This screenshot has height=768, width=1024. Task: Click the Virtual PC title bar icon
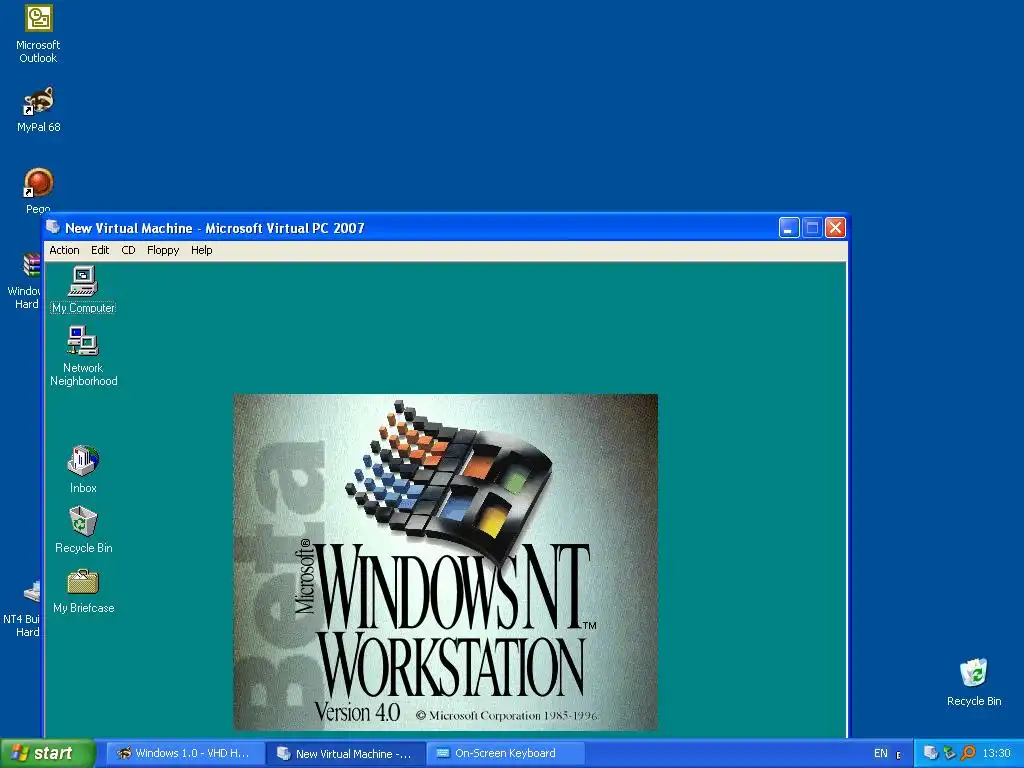[x=54, y=227]
